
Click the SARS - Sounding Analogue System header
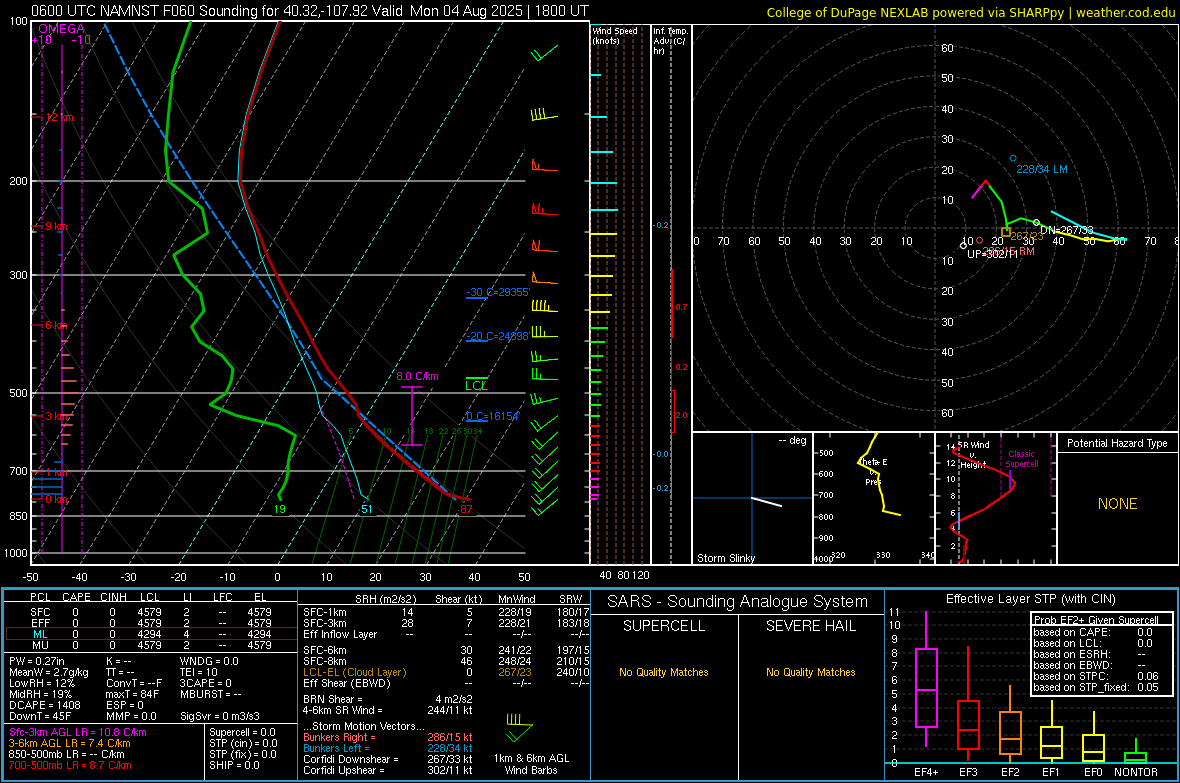tap(738, 602)
